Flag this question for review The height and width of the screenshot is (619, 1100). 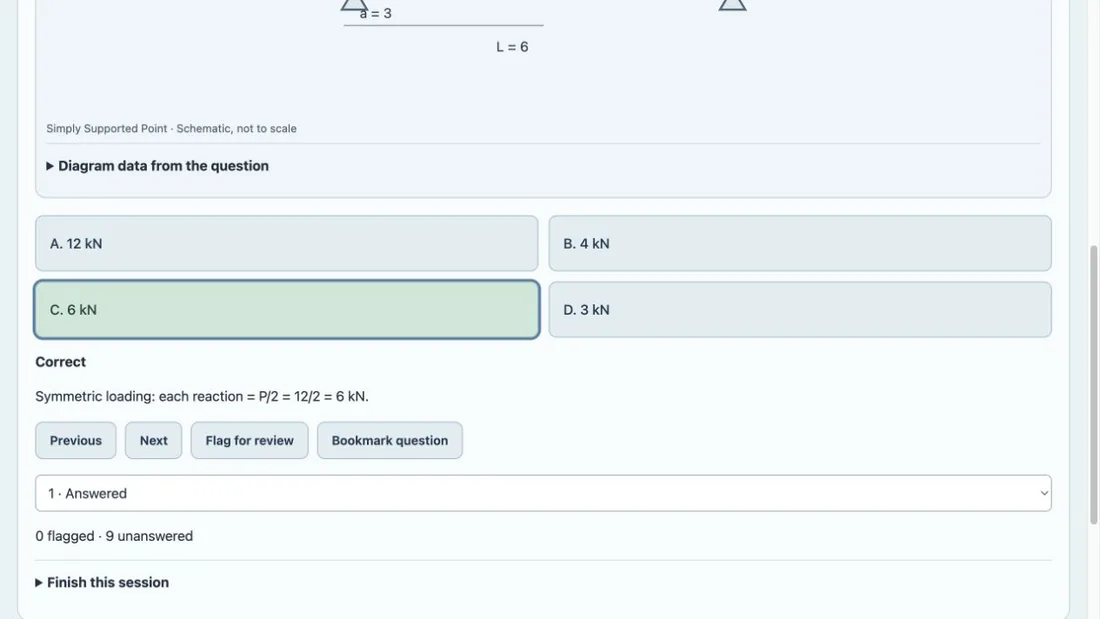tap(249, 441)
